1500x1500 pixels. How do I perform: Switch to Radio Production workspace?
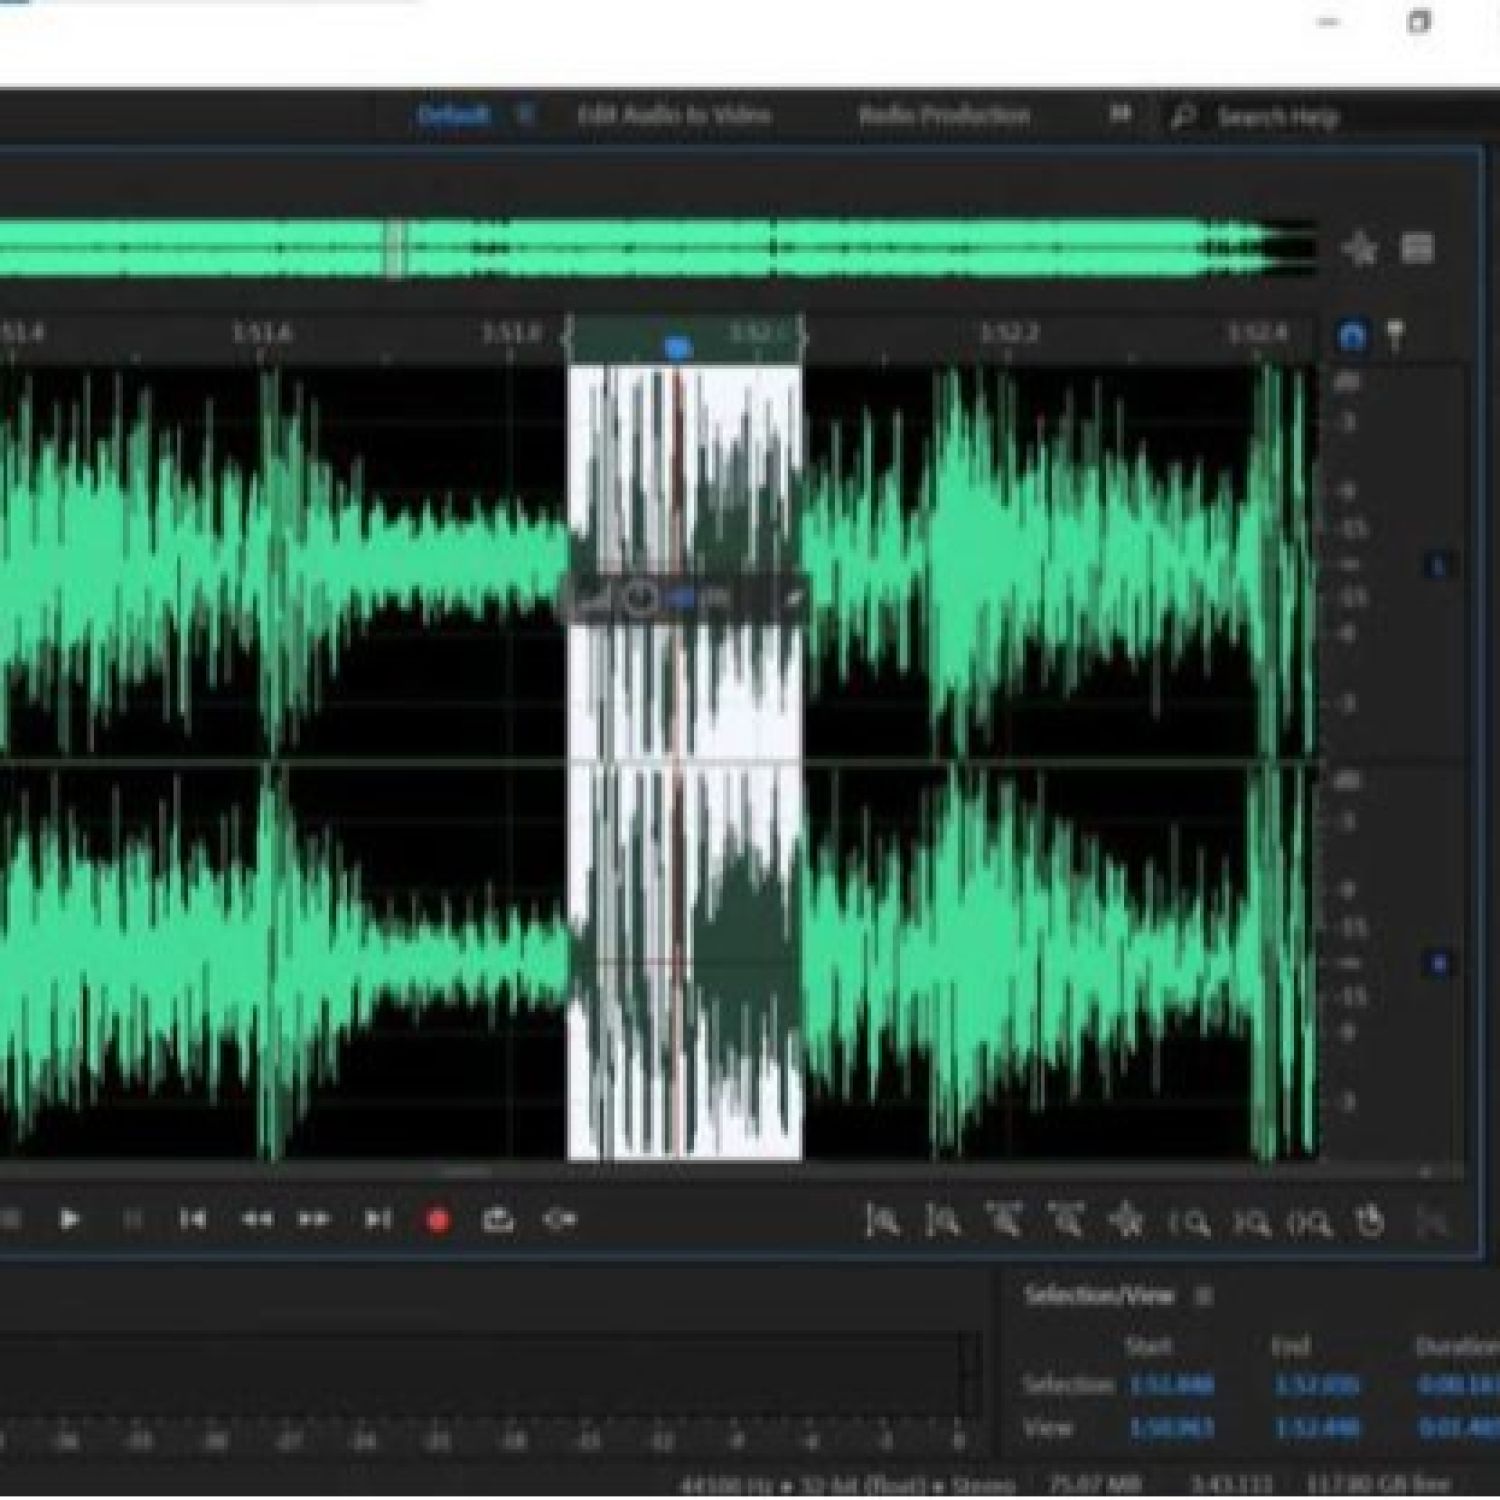click(x=943, y=115)
